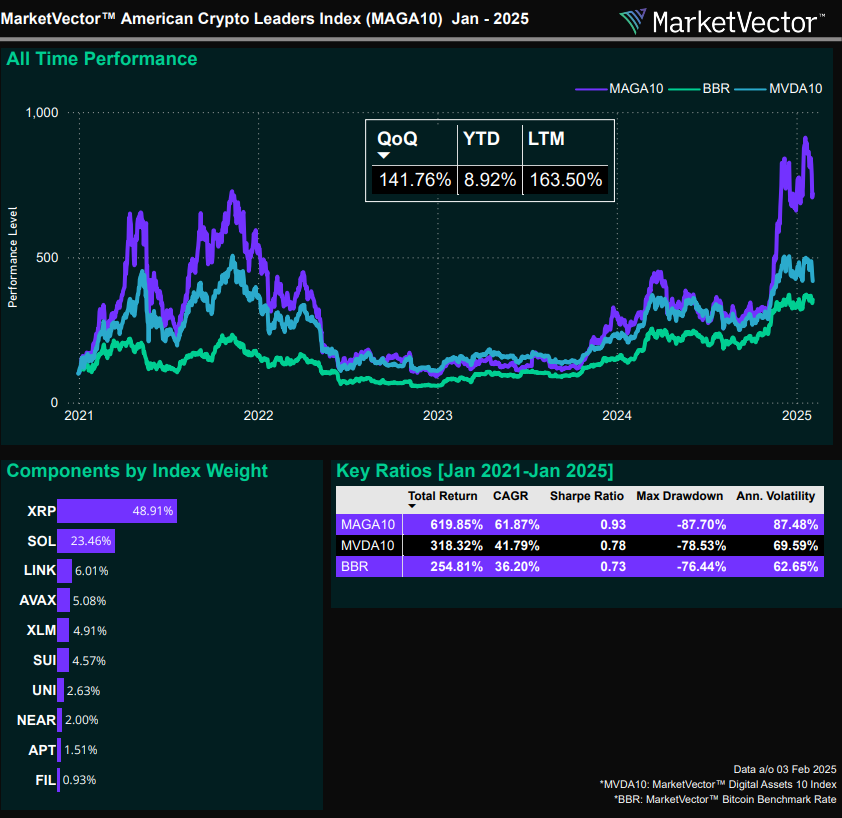This screenshot has width=842, height=818.
Task: Click the 0.93% FIL weight value
Action: [79, 780]
